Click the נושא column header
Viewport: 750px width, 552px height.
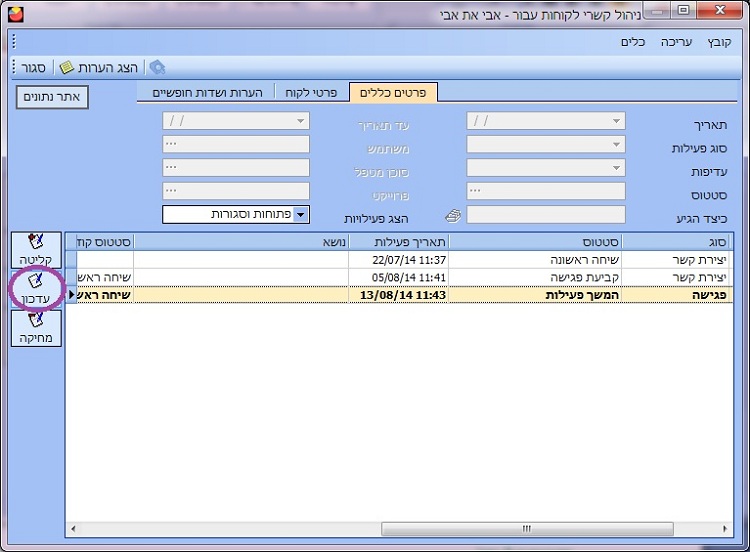tap(241, 242)
